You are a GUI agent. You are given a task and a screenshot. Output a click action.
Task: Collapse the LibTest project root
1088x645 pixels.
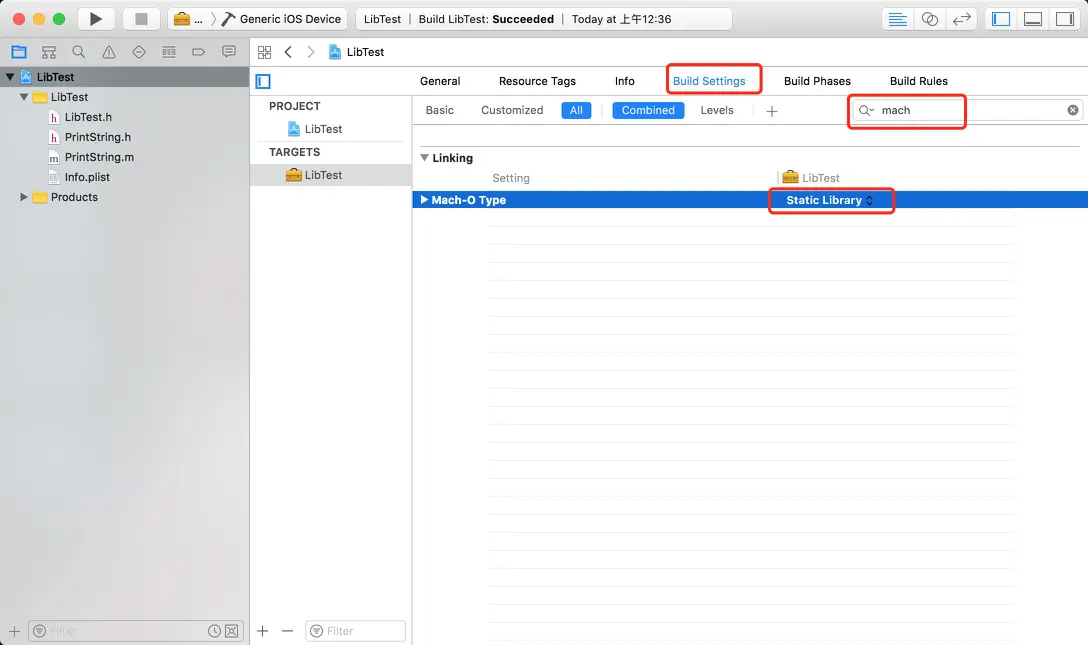click(10, 77)
